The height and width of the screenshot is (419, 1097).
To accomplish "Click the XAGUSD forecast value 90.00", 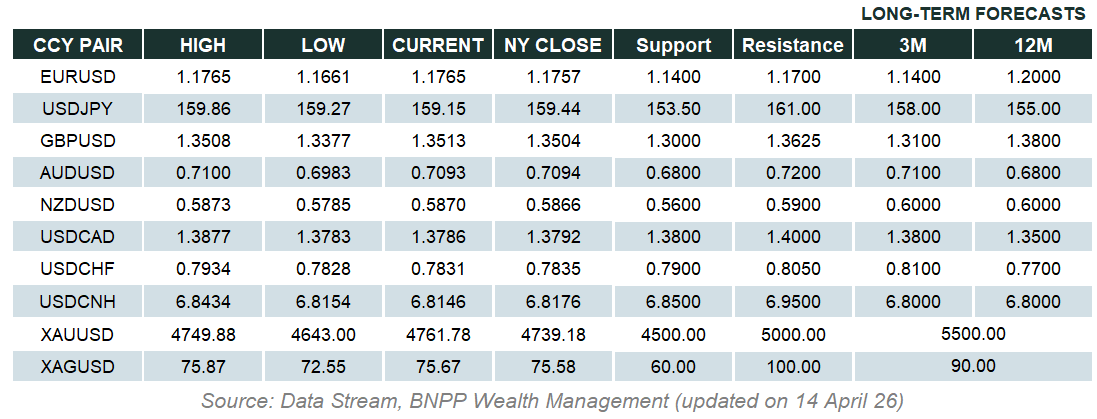I will coord(973,366).
